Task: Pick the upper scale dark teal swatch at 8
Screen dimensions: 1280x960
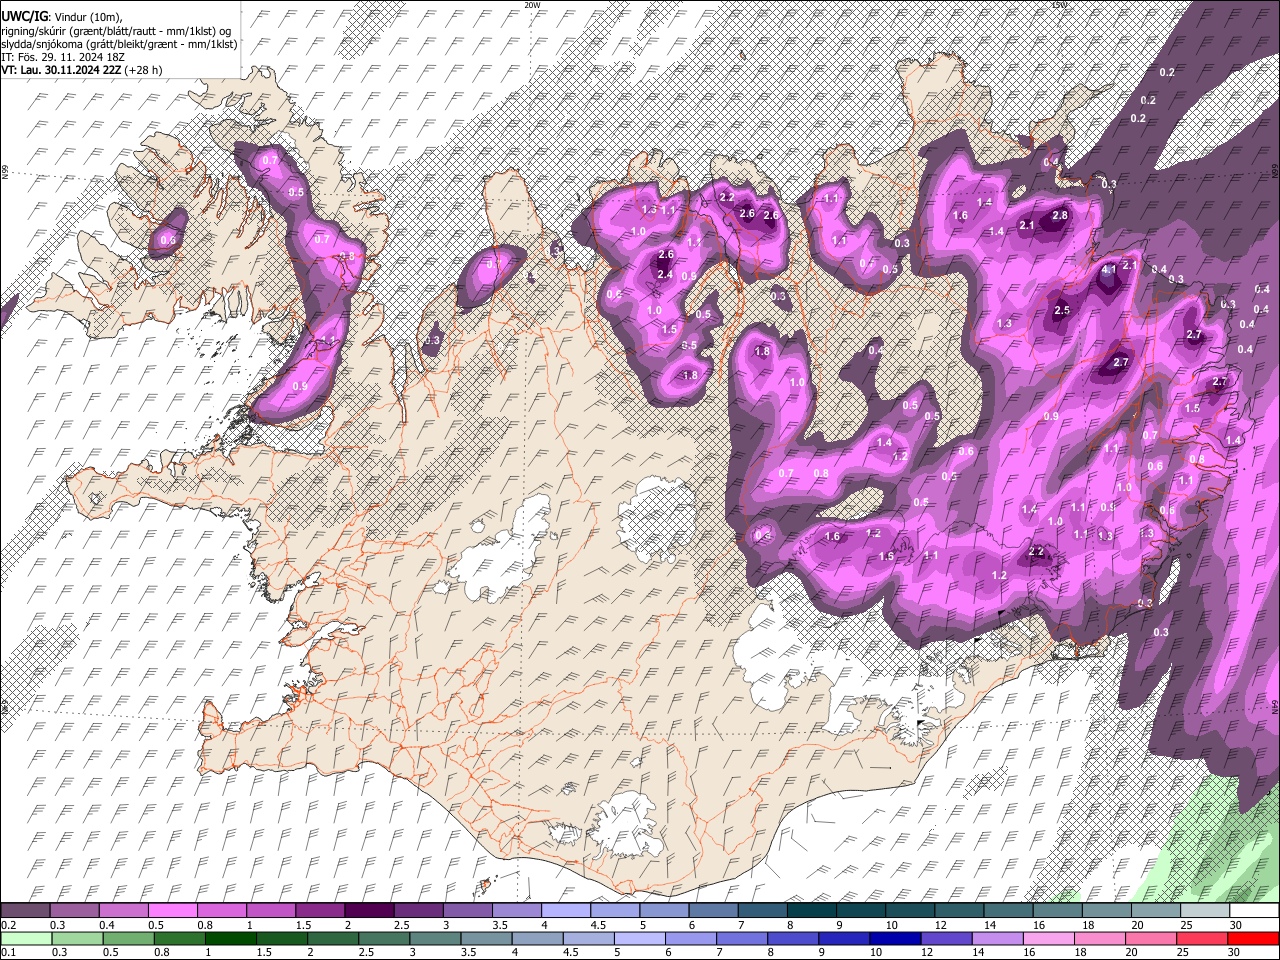Action: click(x=811, y=911)
